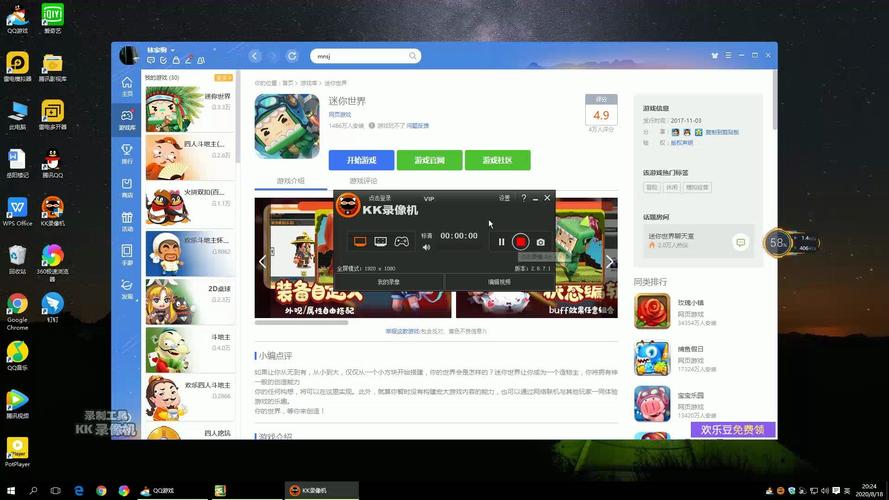The image size is (889, 500).
Task: Click the speaker volume icon in KK recorder
Action: point(426,247)
